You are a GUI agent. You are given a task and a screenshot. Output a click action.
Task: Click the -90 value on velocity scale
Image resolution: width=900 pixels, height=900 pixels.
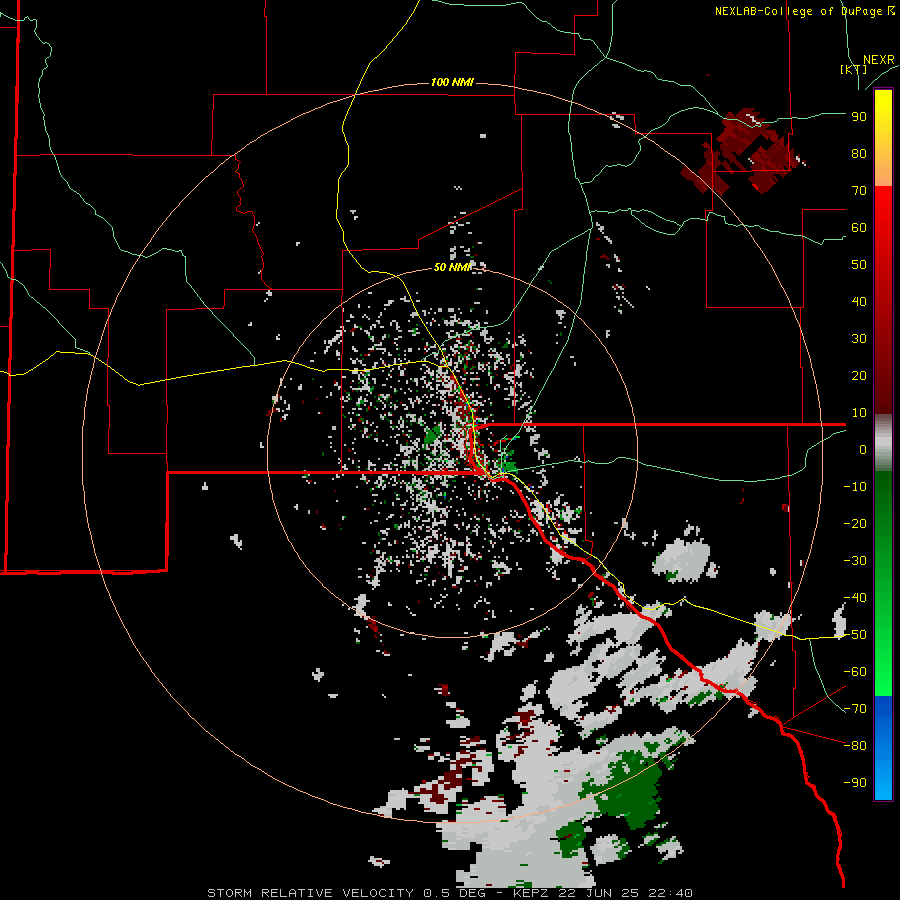855,783
